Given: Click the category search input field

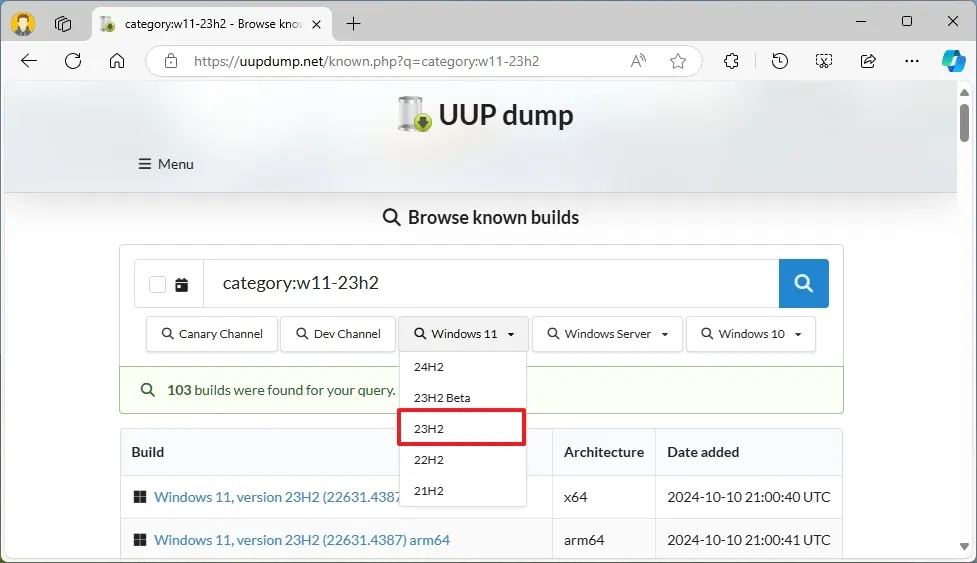Looking at the screenshot, I should tap(490, 284).
